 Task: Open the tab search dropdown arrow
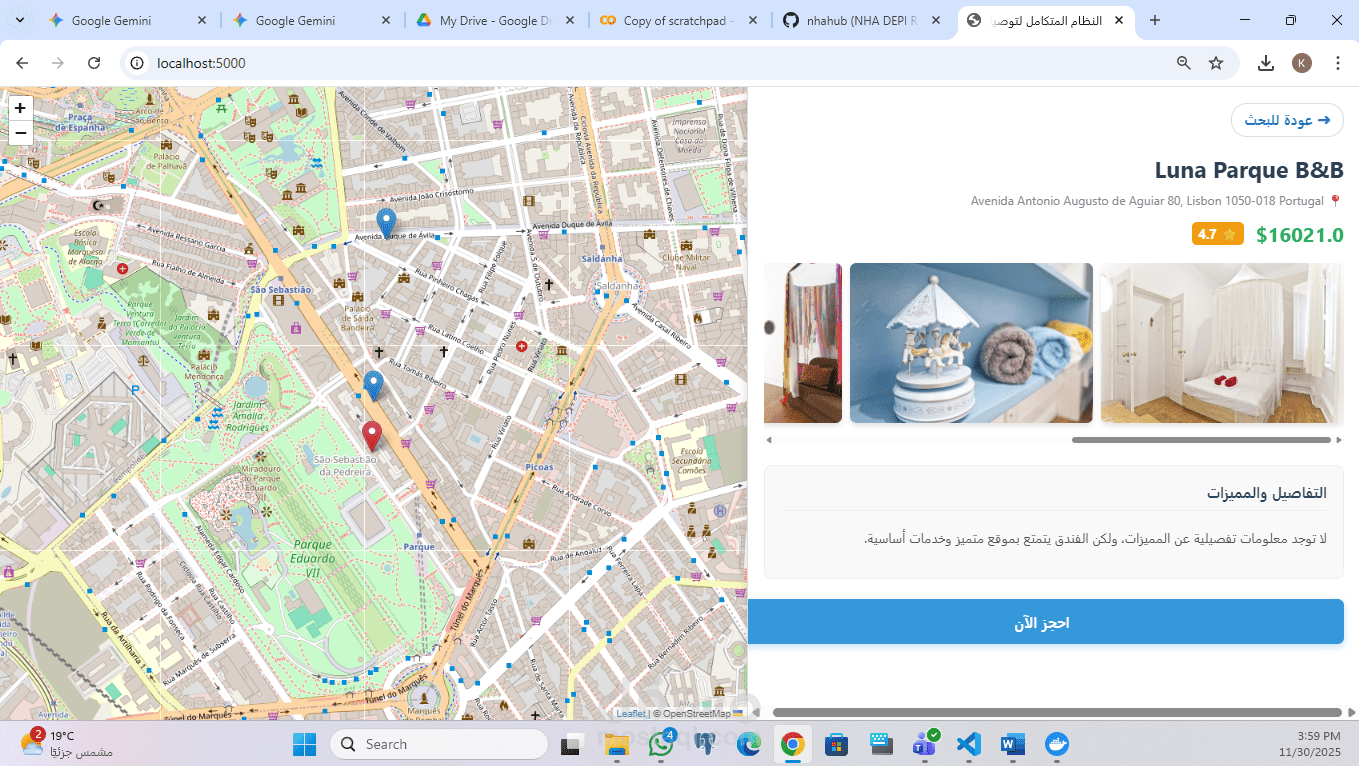19,20
